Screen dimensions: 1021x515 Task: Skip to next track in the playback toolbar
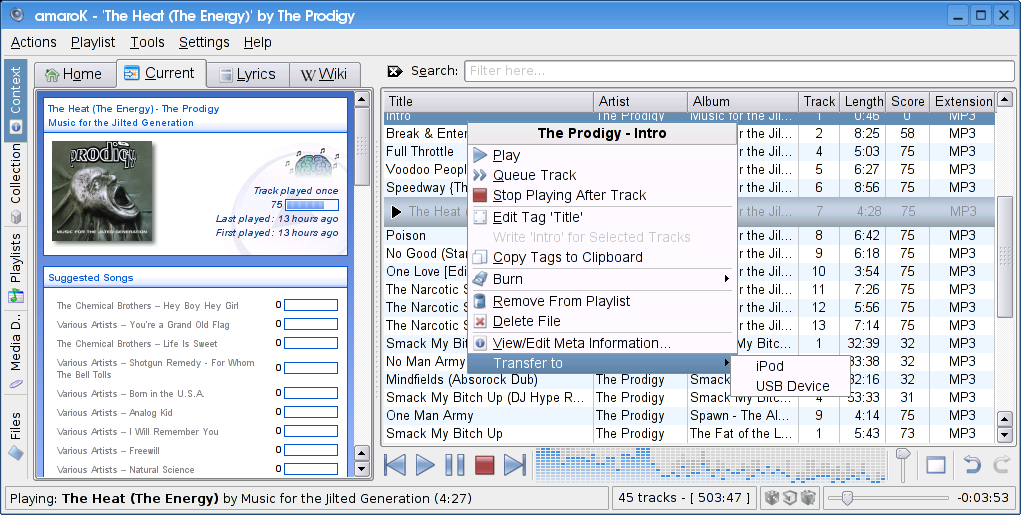click(514, 465)
